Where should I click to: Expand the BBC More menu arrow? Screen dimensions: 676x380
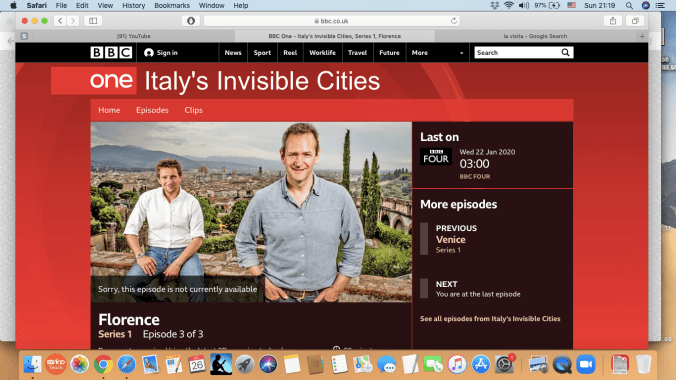pyautogui.click(x=461, y=53)
